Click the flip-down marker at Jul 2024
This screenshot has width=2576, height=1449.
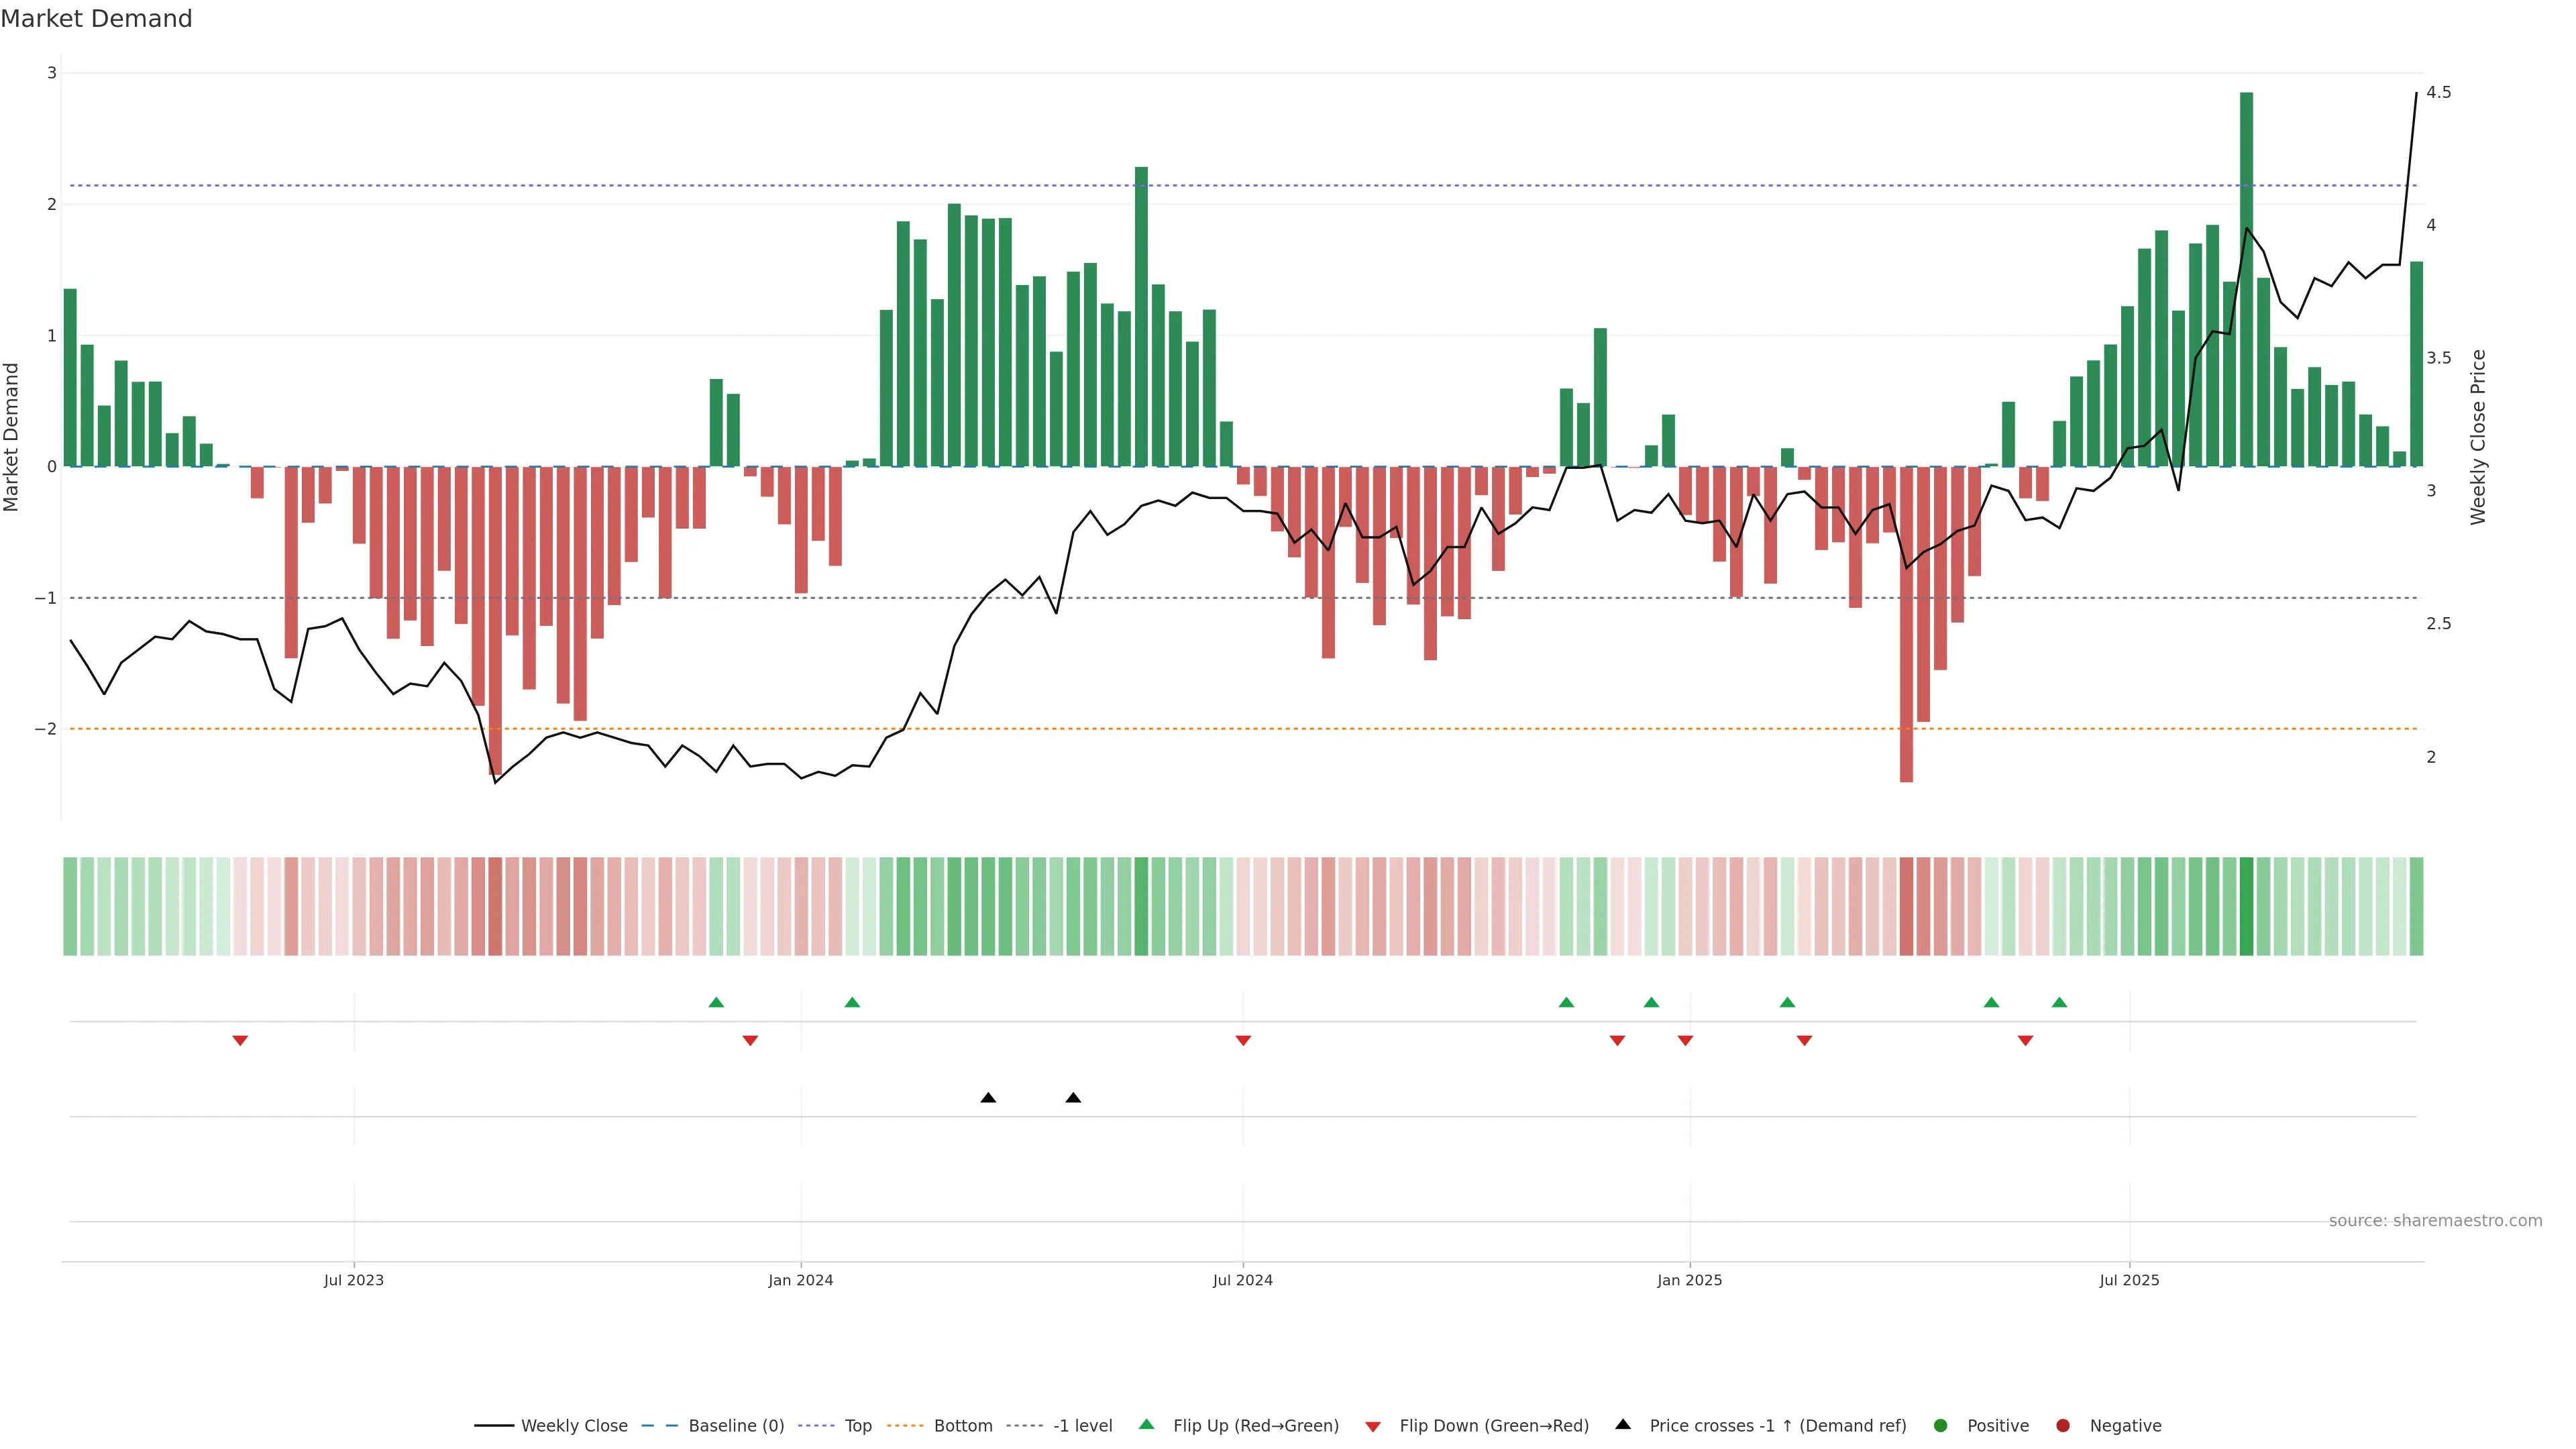(x=1243, y=1041)
